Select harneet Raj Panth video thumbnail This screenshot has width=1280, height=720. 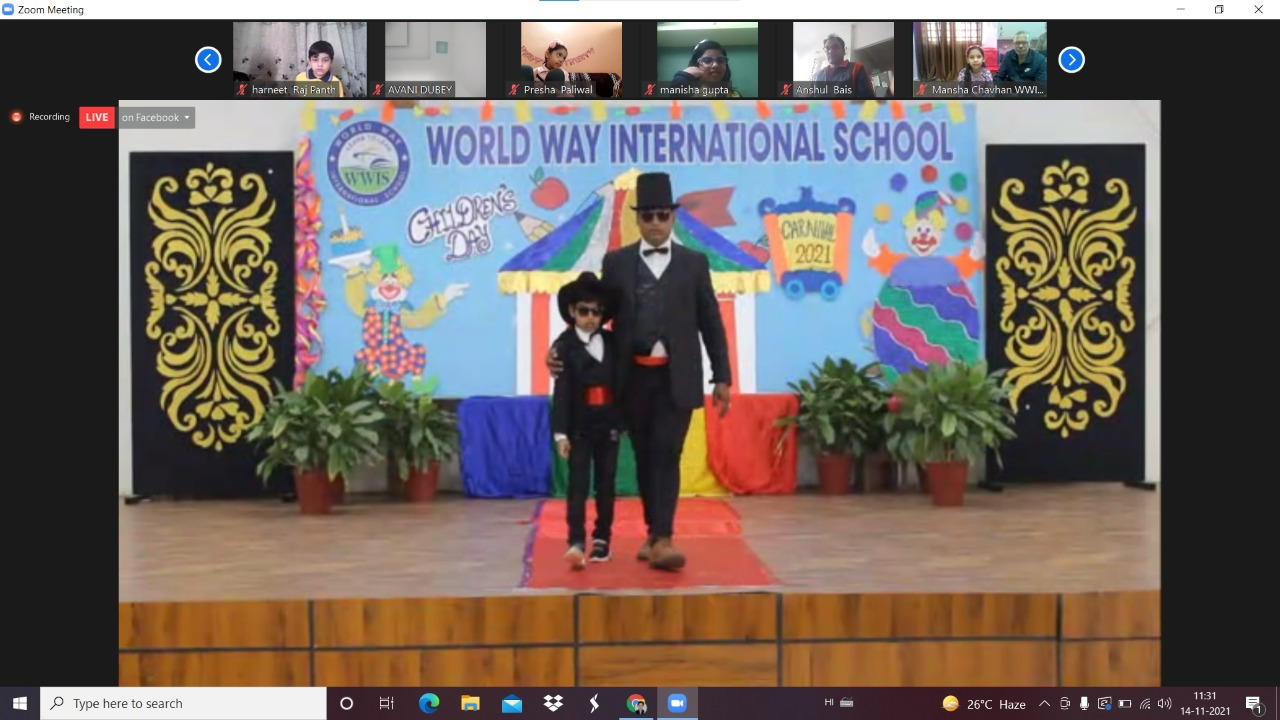coord(300,59)
